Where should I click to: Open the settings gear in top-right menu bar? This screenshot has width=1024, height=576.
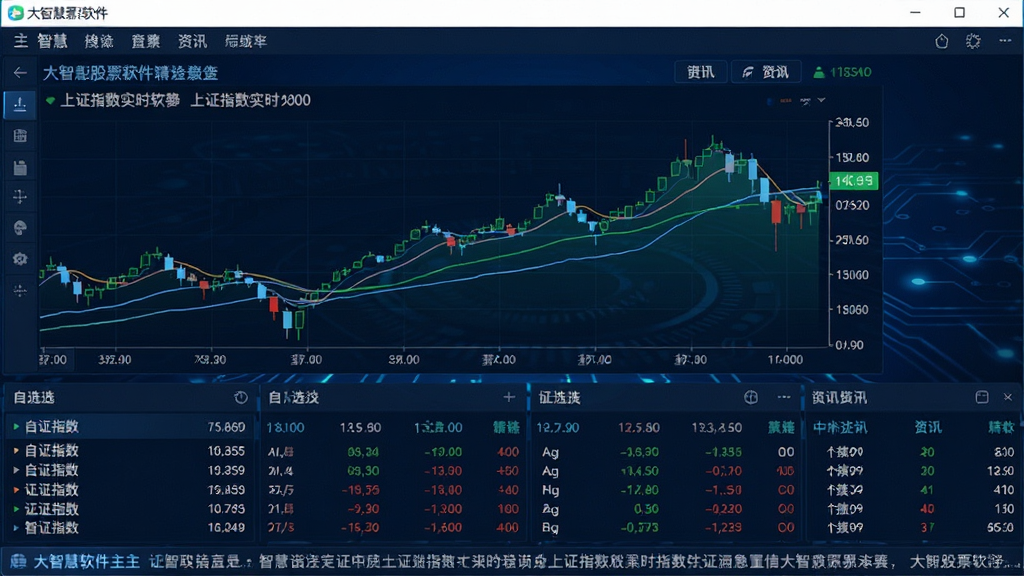973,41
